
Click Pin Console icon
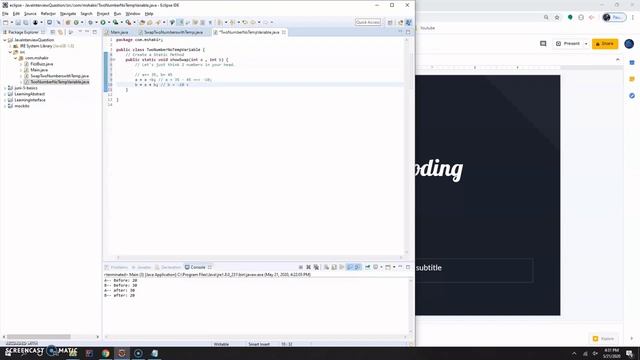click(367, 267)
